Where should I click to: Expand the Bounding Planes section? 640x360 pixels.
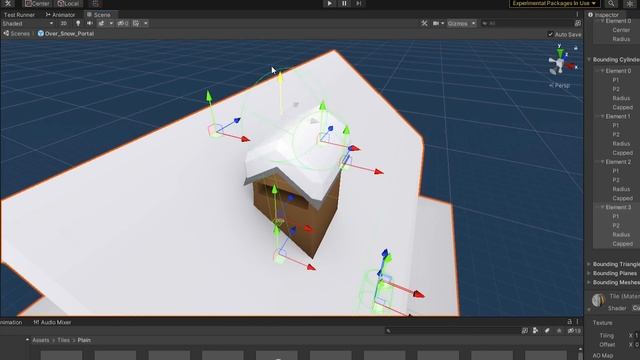589,273
